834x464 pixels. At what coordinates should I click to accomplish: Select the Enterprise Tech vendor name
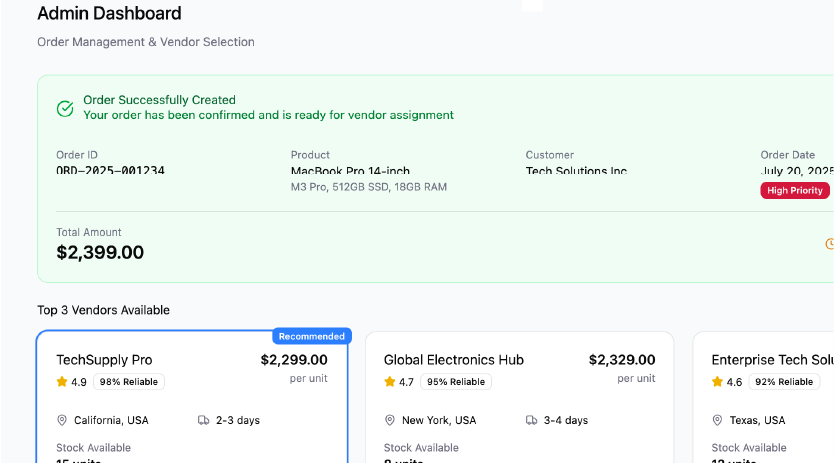pyautogui.click(x=772, y=360)
